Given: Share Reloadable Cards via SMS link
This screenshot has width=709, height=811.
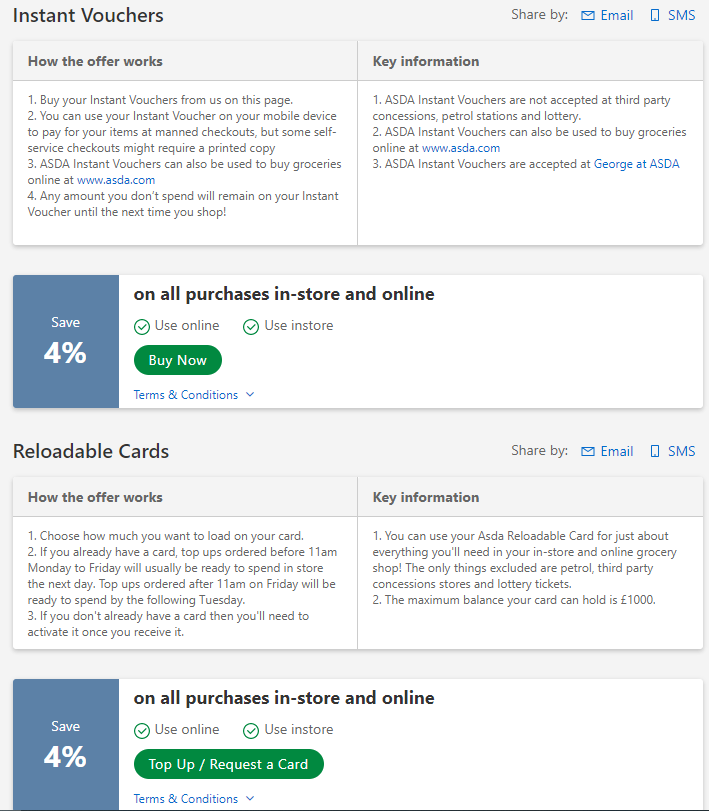Looking at the screenshot, I should coord(681,452).
